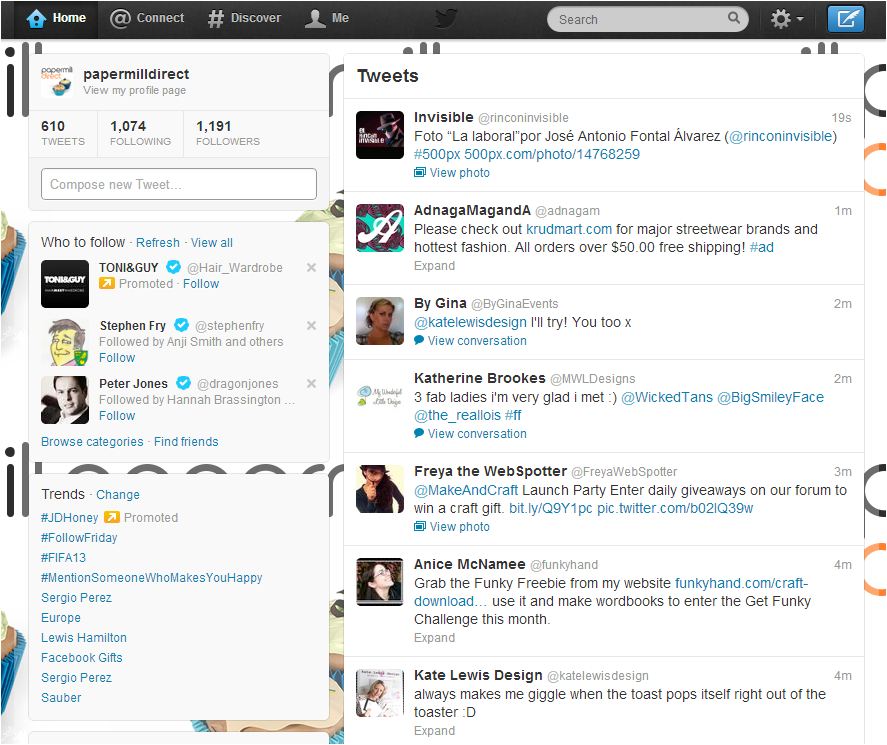Viewport: 887px width, 745px height.
Task: Click the search magnifier icon
Action: [734, 18]
